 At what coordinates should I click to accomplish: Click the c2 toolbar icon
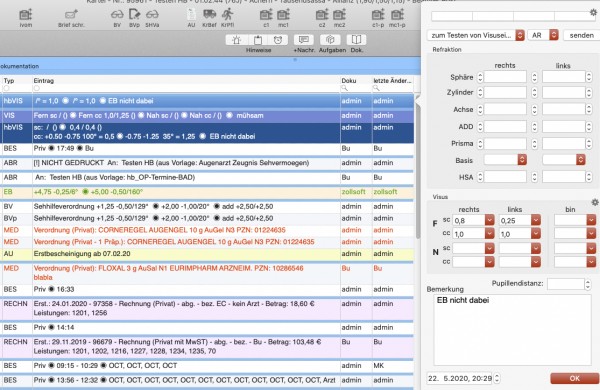pyautogui.click(x=322, y=15)
